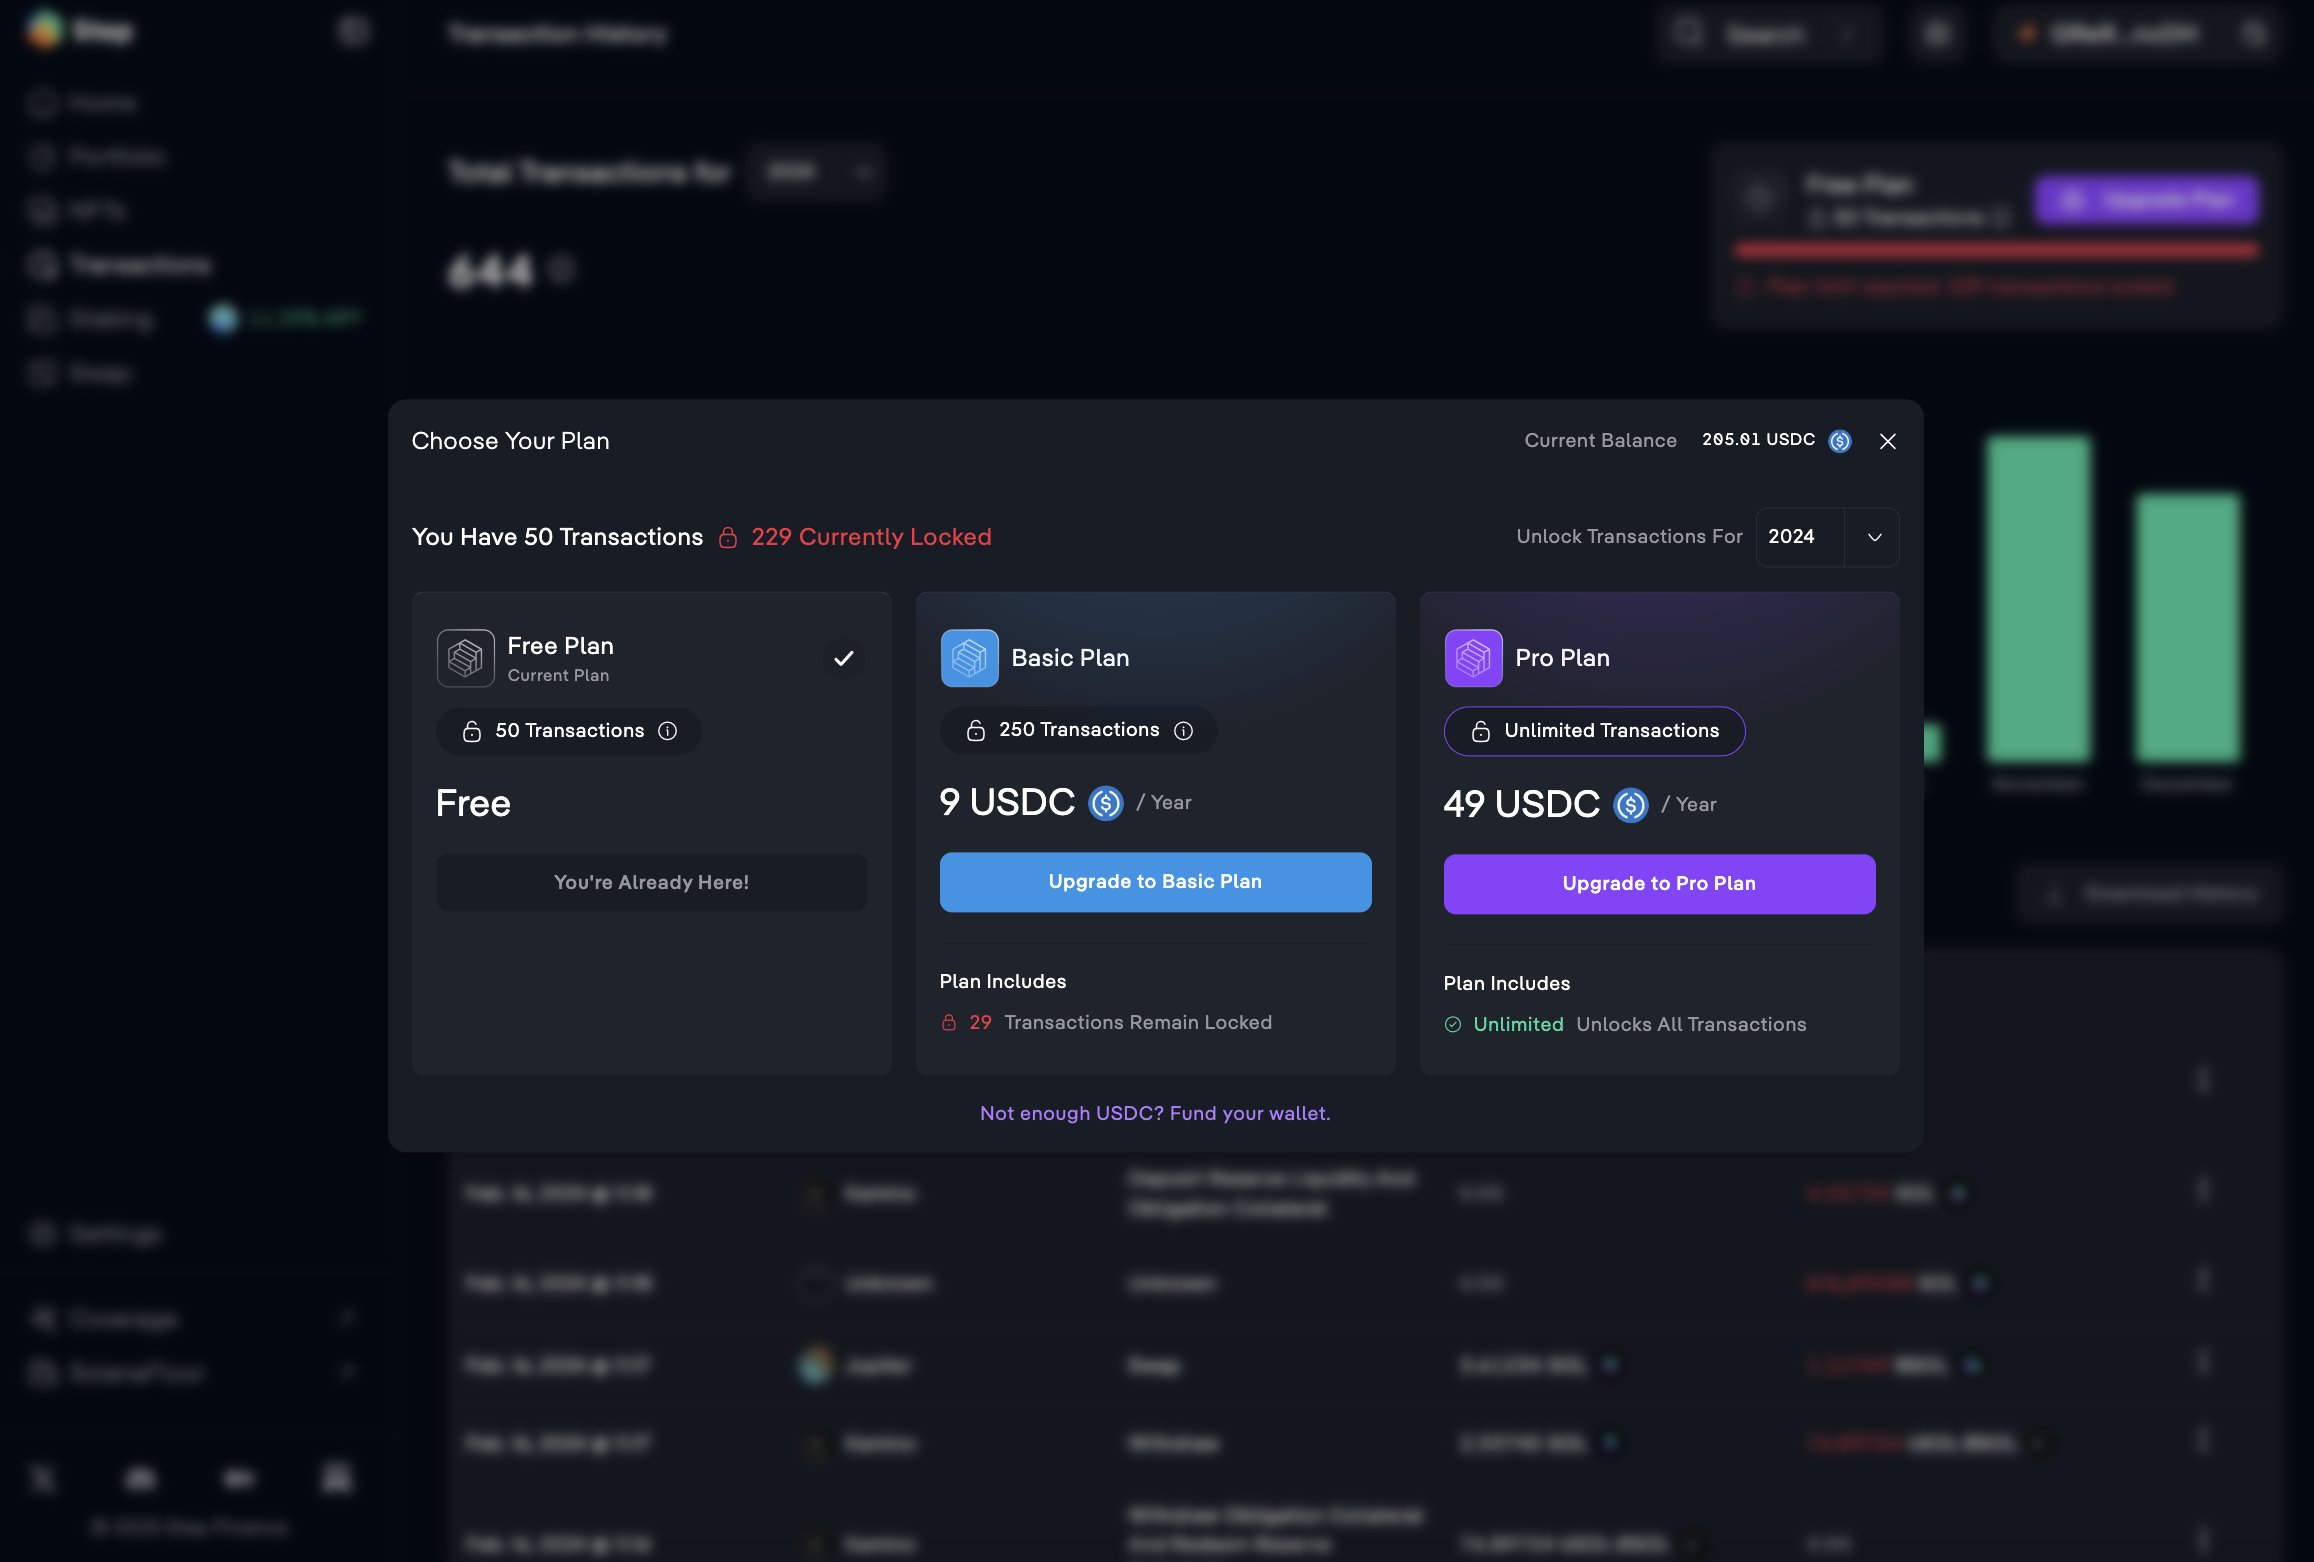The height and width of the screenshot is (1562, 2314).
Task: Click the Basic Plan cube icon
Action: (x=968, y=658)
